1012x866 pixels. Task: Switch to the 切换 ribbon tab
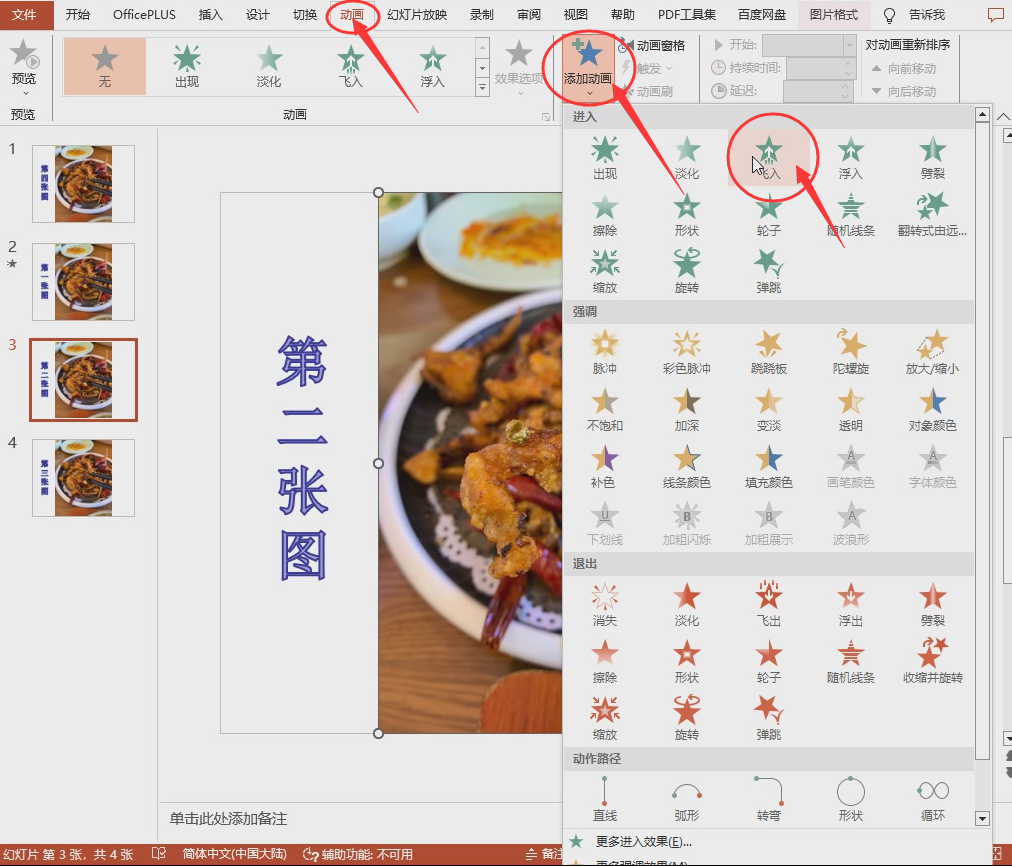[x=306, y=15]
